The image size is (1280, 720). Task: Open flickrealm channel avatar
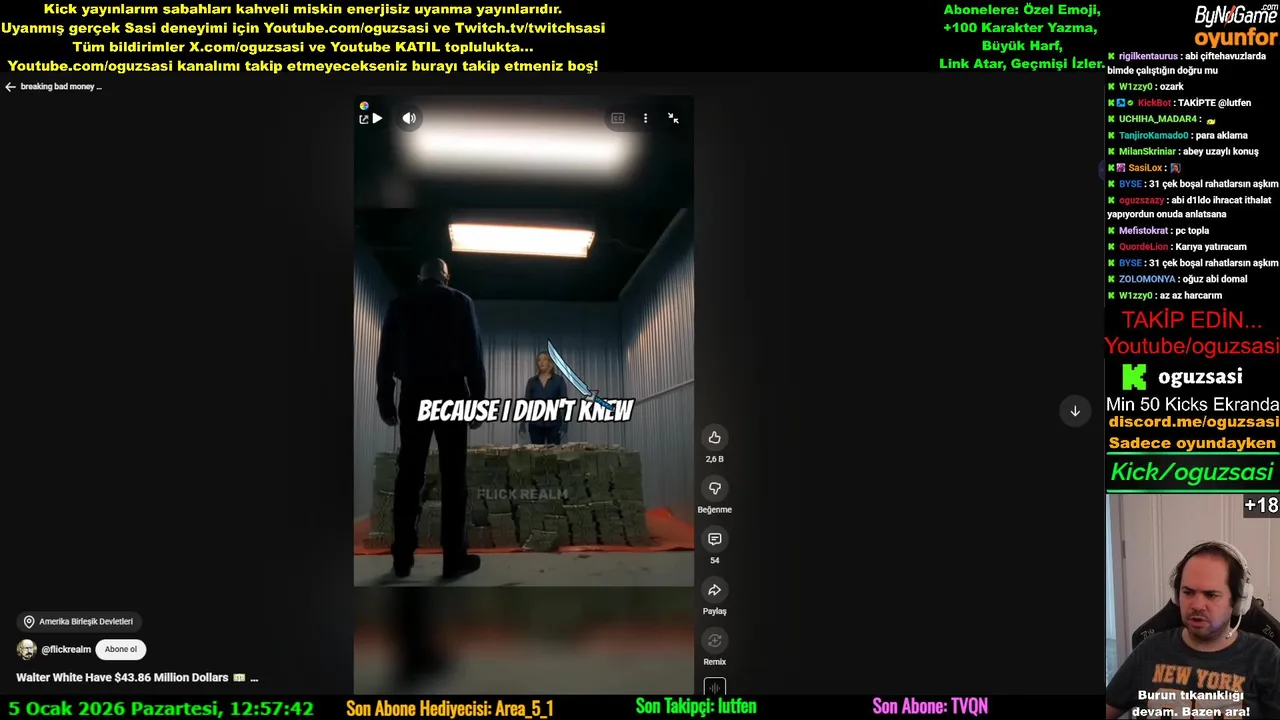click(26, 650)
